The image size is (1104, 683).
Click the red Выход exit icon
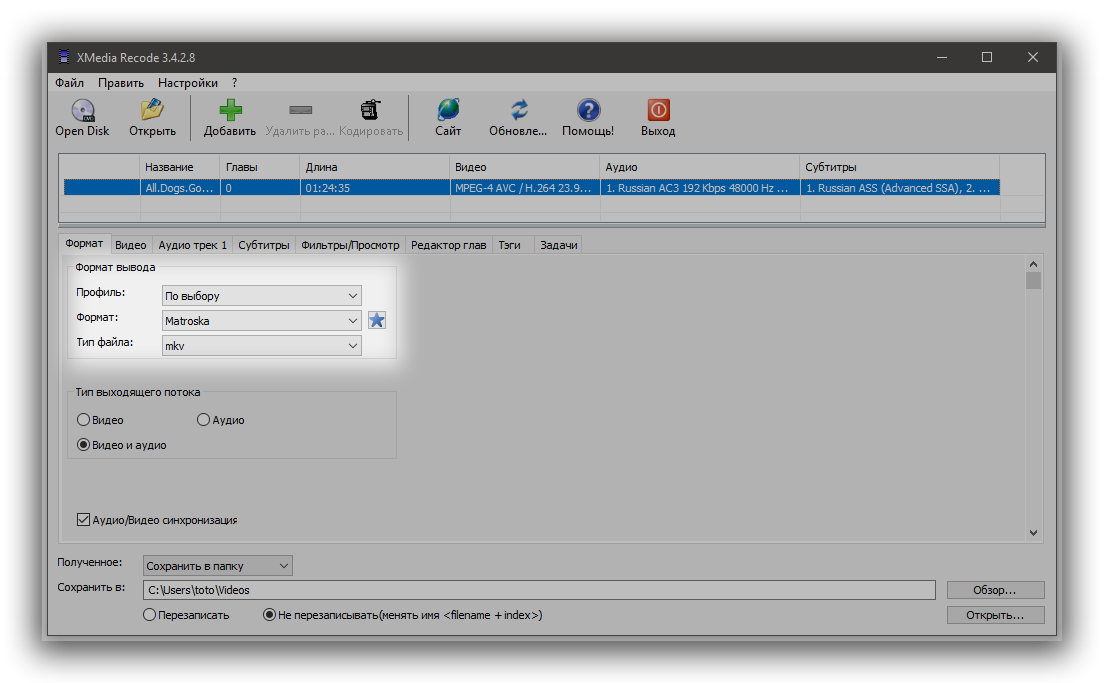pyautogui.click(x=658, y=110)
